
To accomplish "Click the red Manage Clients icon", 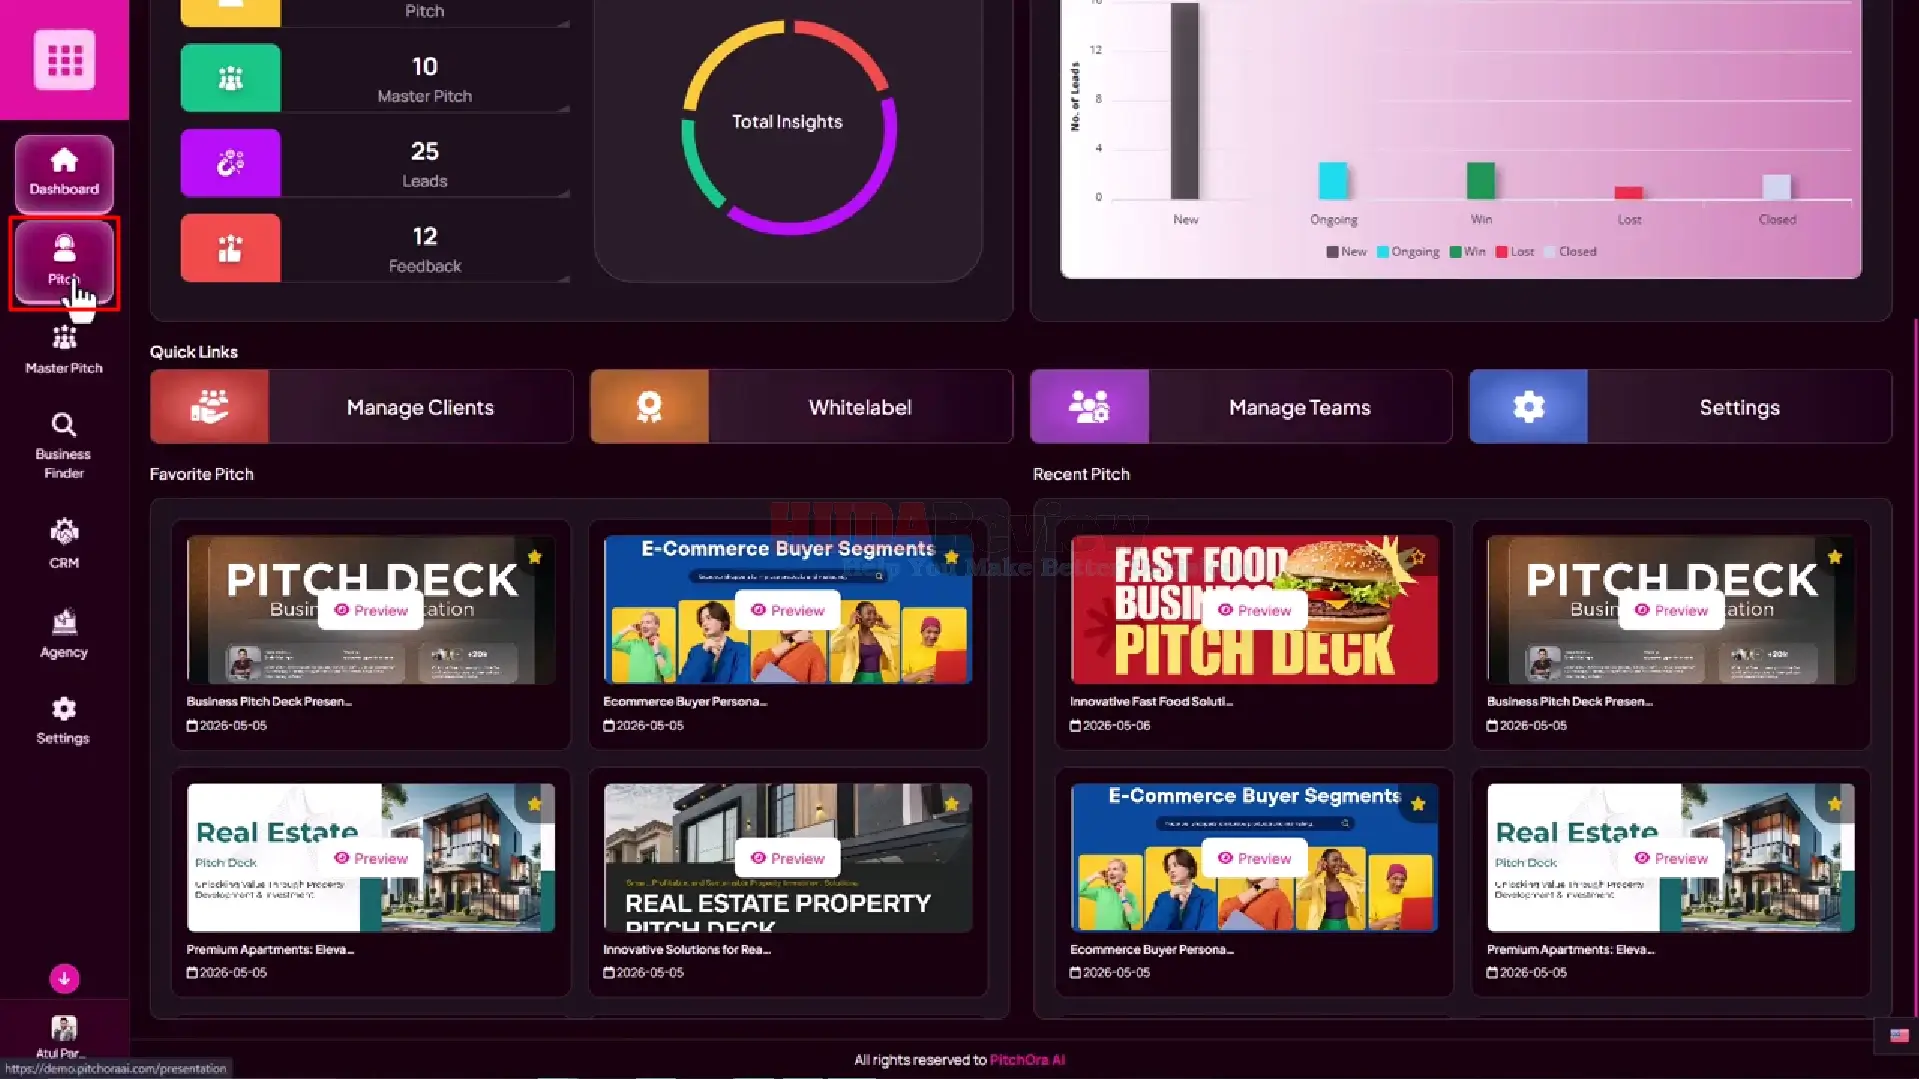I will (210, 407).
